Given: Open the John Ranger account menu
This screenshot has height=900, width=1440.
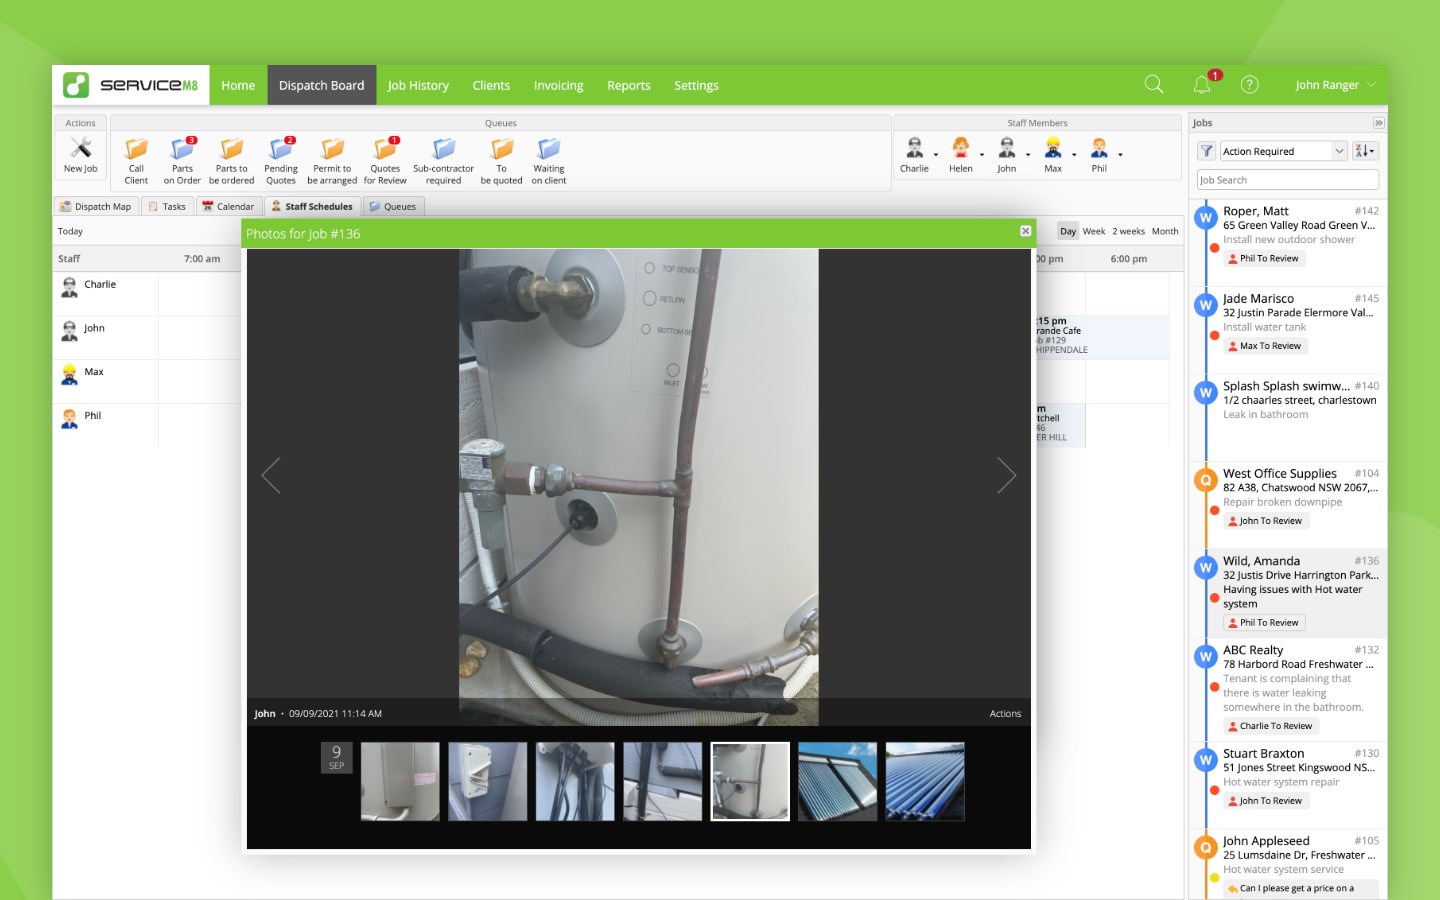Looking at the screenshot, I should click(x=1335, y=85).
